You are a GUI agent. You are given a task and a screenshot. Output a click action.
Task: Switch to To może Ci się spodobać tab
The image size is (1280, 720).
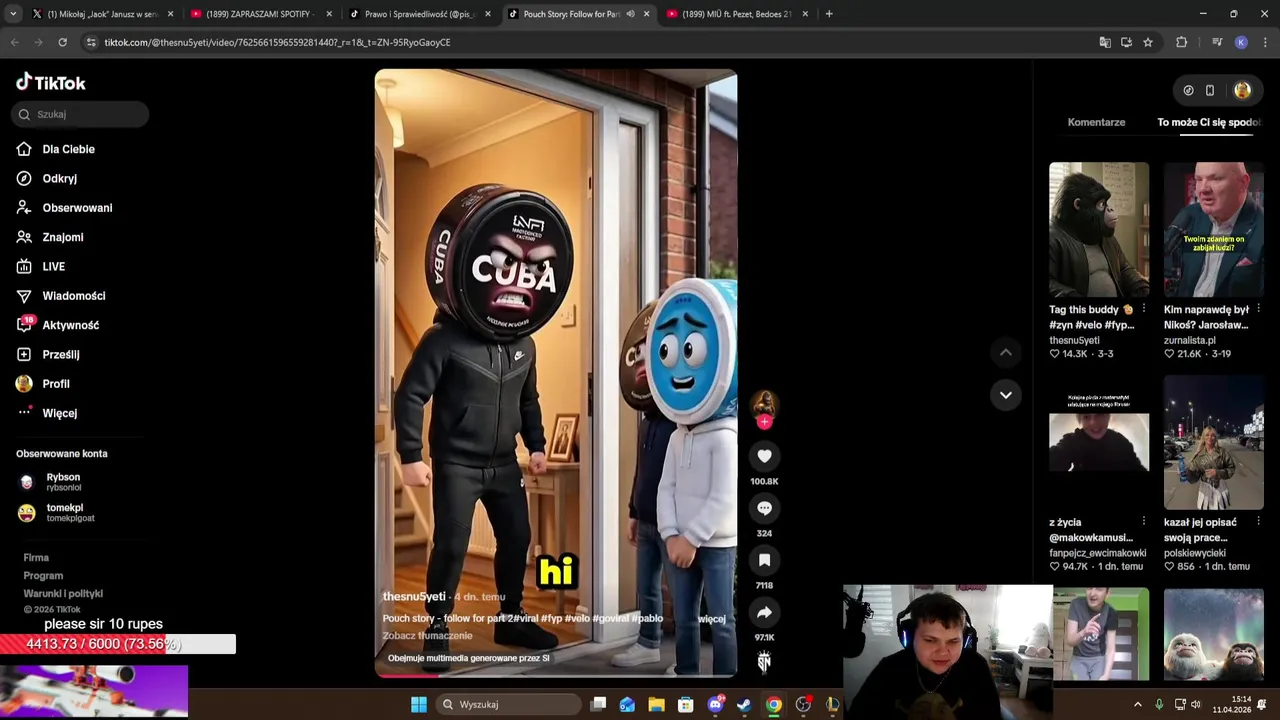[1209, 122]
